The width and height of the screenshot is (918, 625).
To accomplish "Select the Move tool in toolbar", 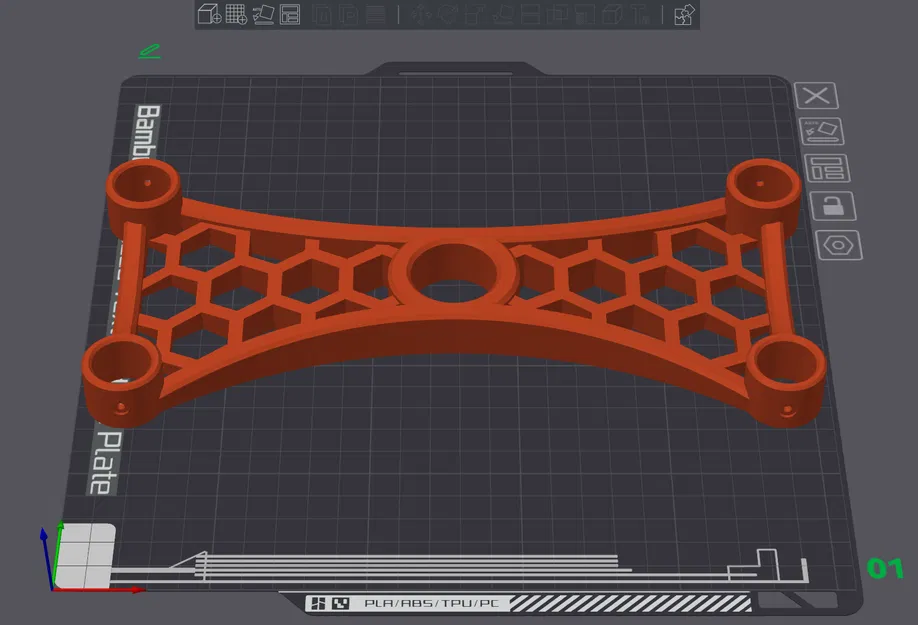I will 419,14.
